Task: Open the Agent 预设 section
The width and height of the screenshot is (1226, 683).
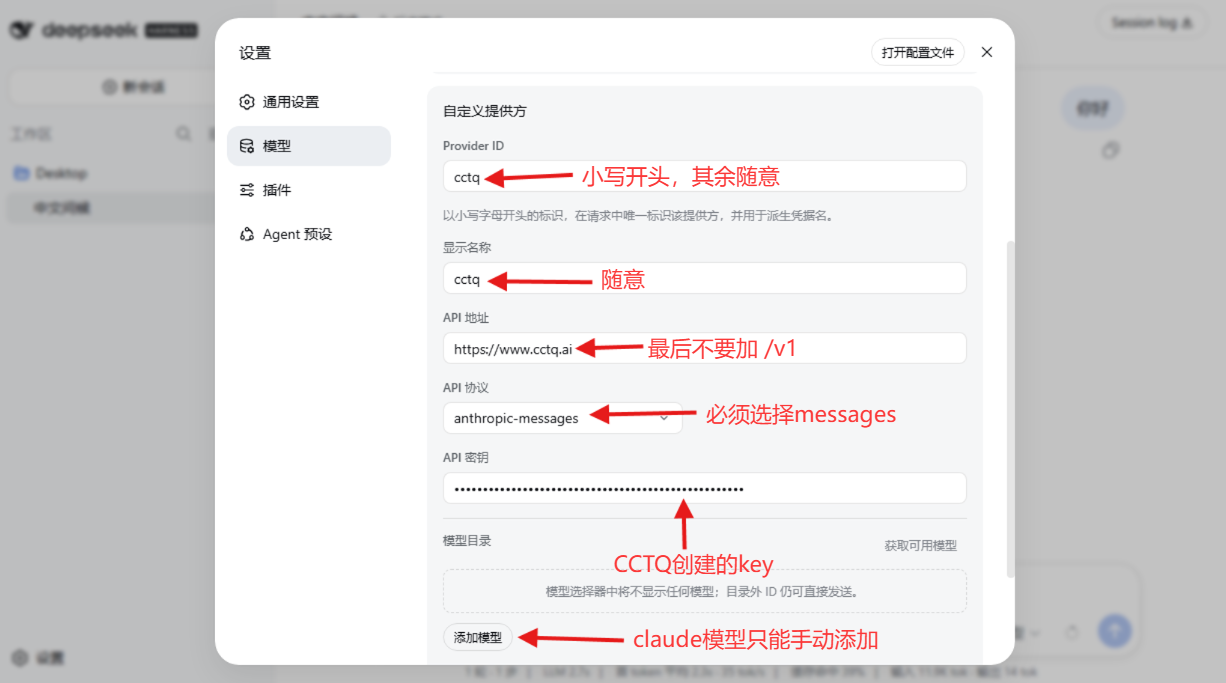Action: tap(309, 234)
